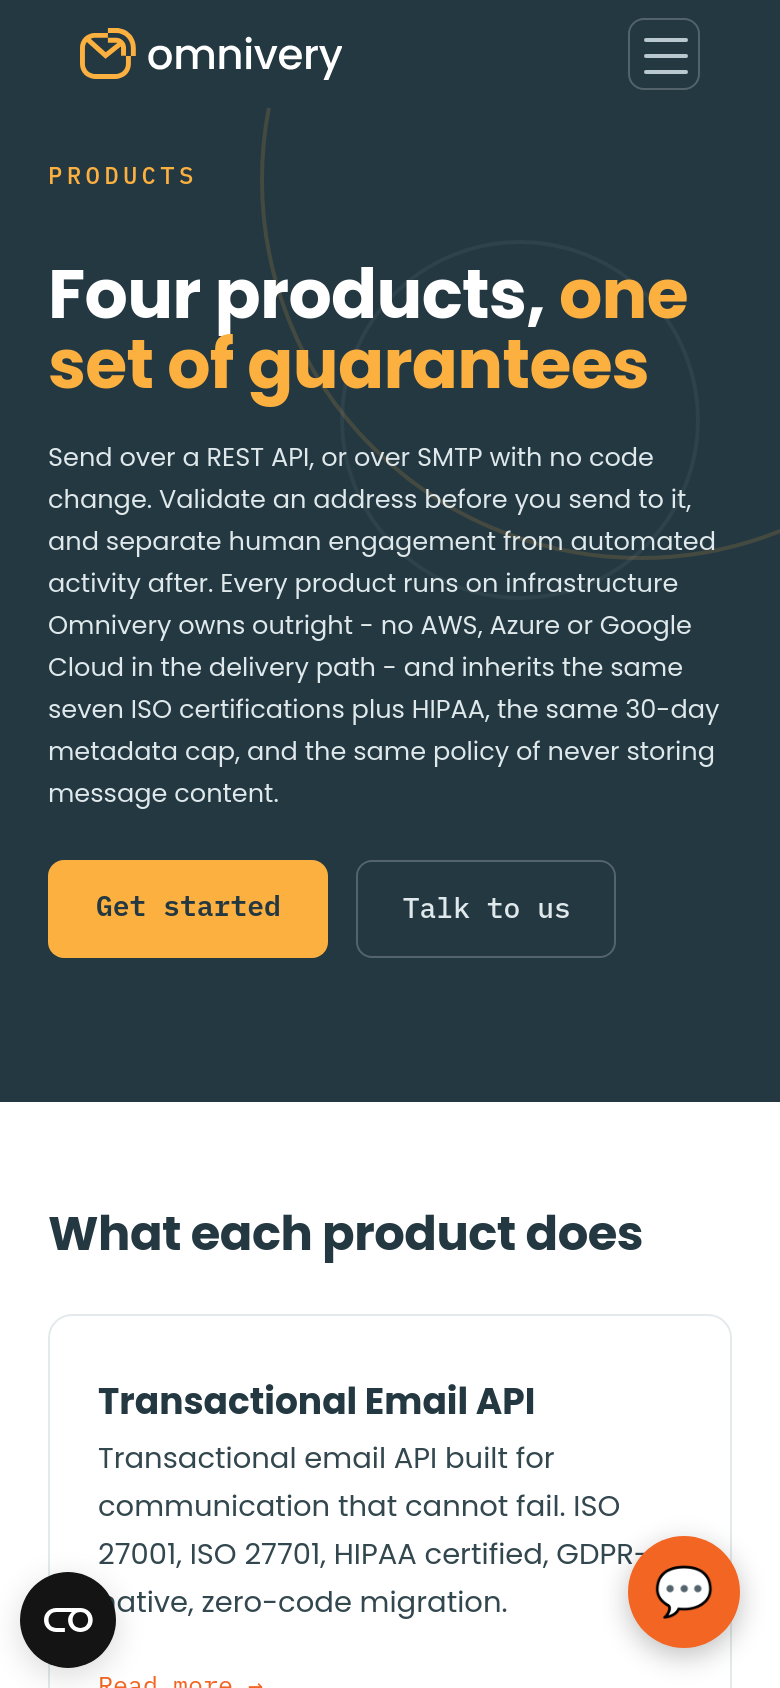Click the orange envelope logo icon
Image resolution: width=780 pixels, height=1688 pixels.
tap(107, 54)
